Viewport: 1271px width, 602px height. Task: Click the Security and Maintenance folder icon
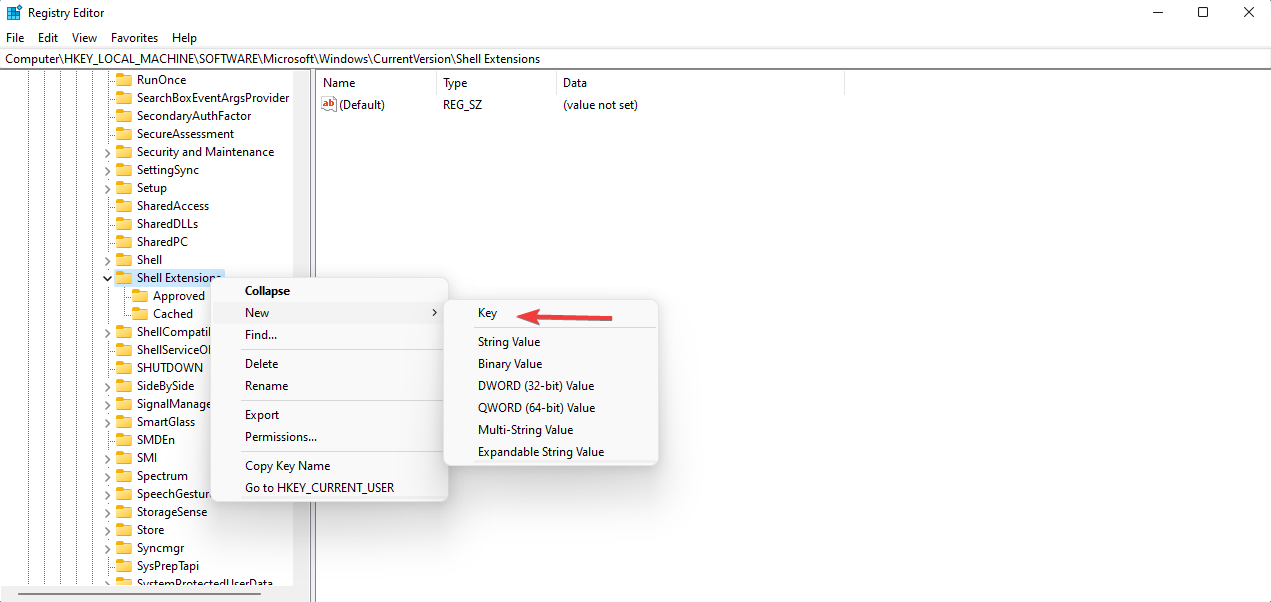click(123, 152)
